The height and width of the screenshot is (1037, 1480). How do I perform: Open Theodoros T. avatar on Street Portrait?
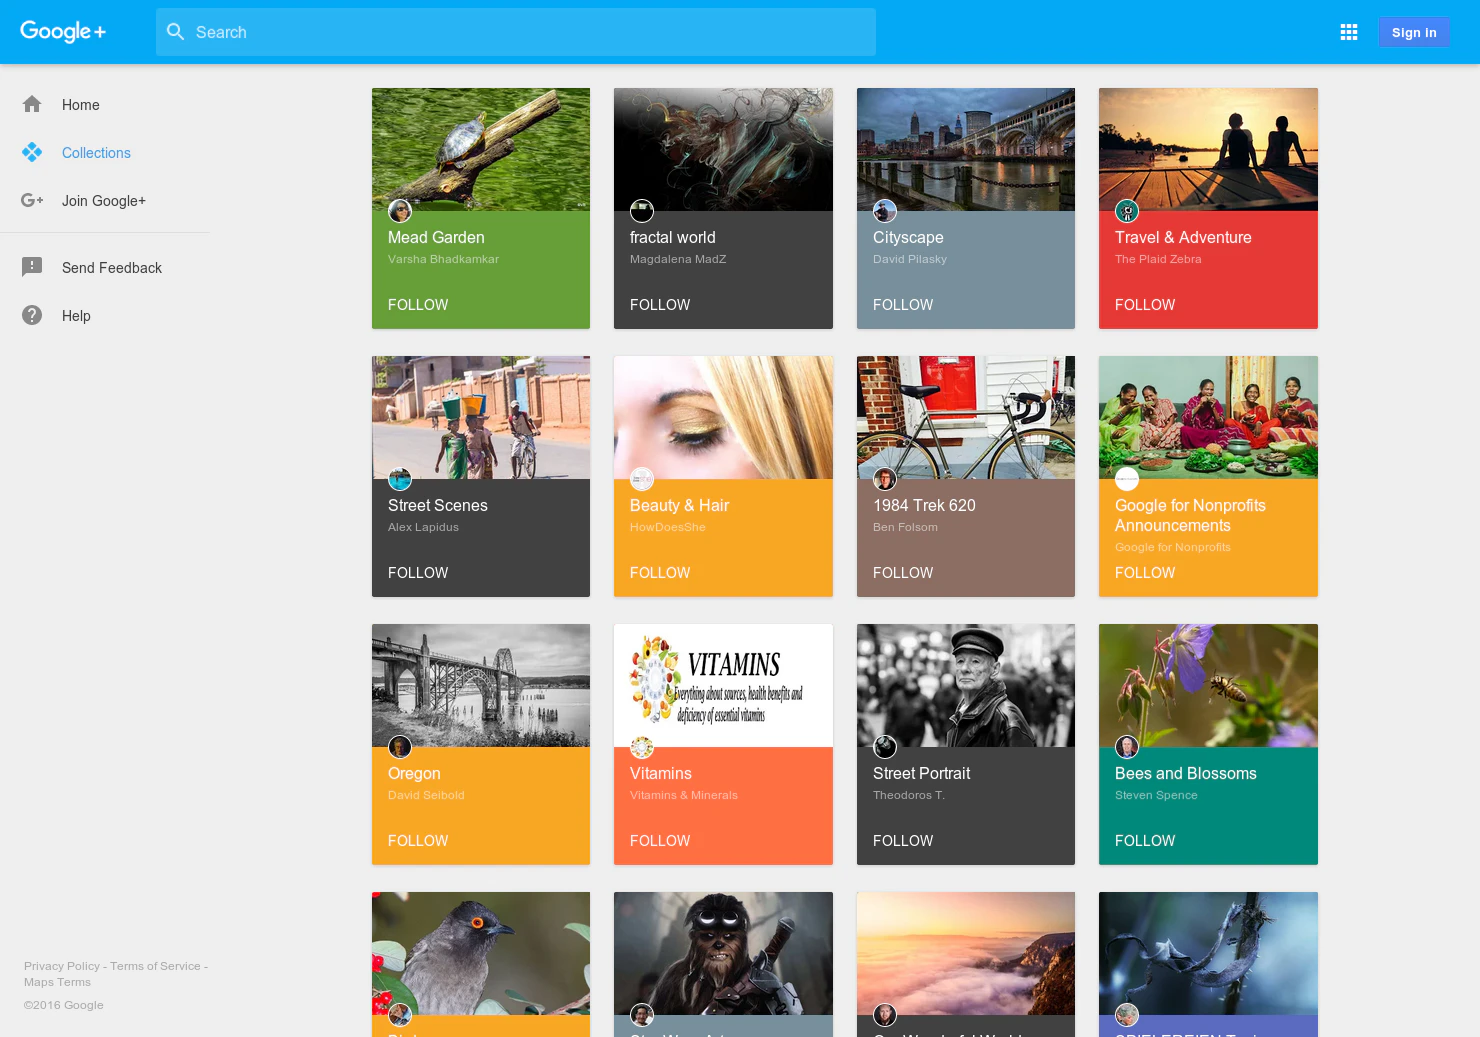885,747
